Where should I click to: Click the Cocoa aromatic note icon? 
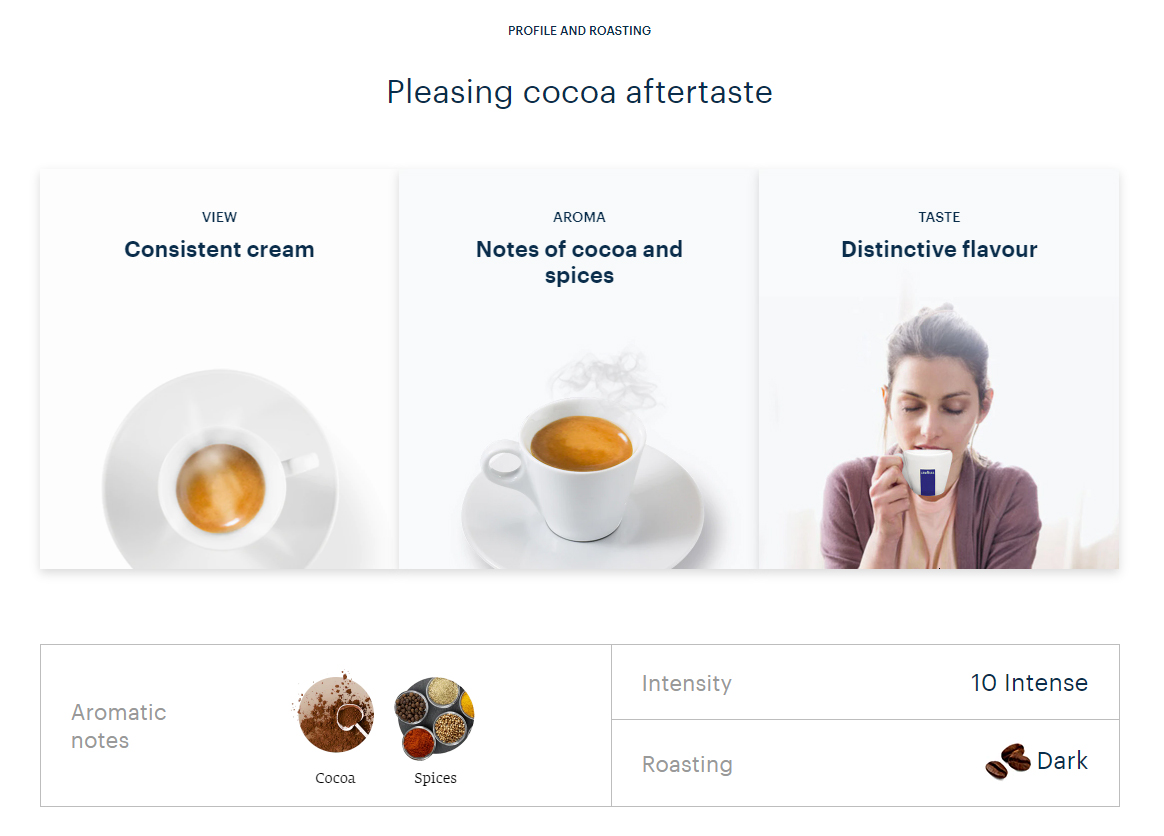335,714
